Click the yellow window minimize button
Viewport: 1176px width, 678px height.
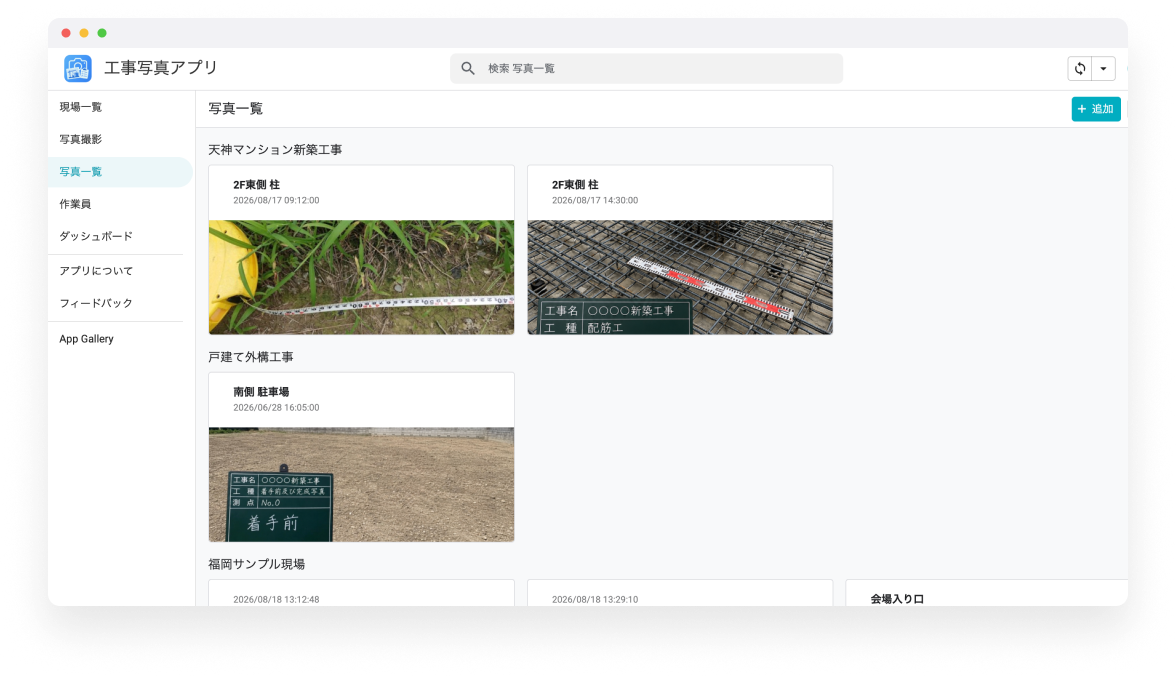coord(84,33)
